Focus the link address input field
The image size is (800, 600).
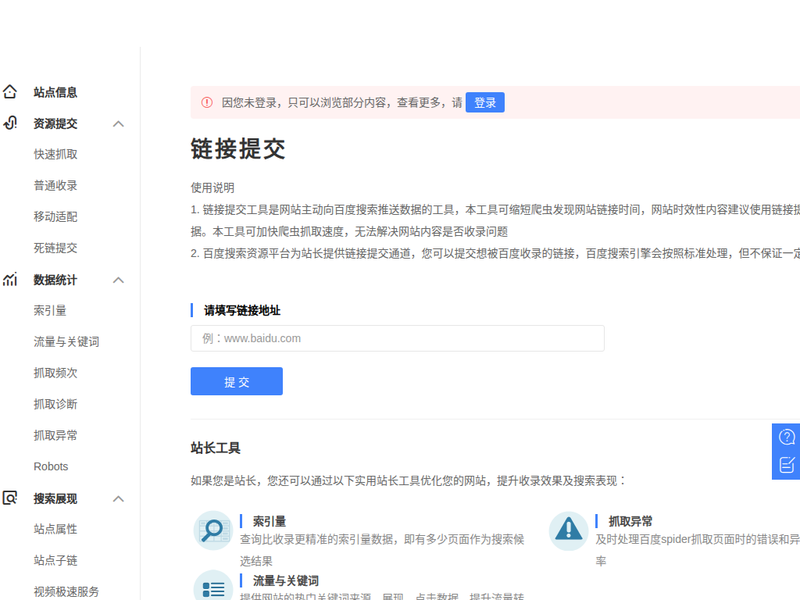coord(397,338)
